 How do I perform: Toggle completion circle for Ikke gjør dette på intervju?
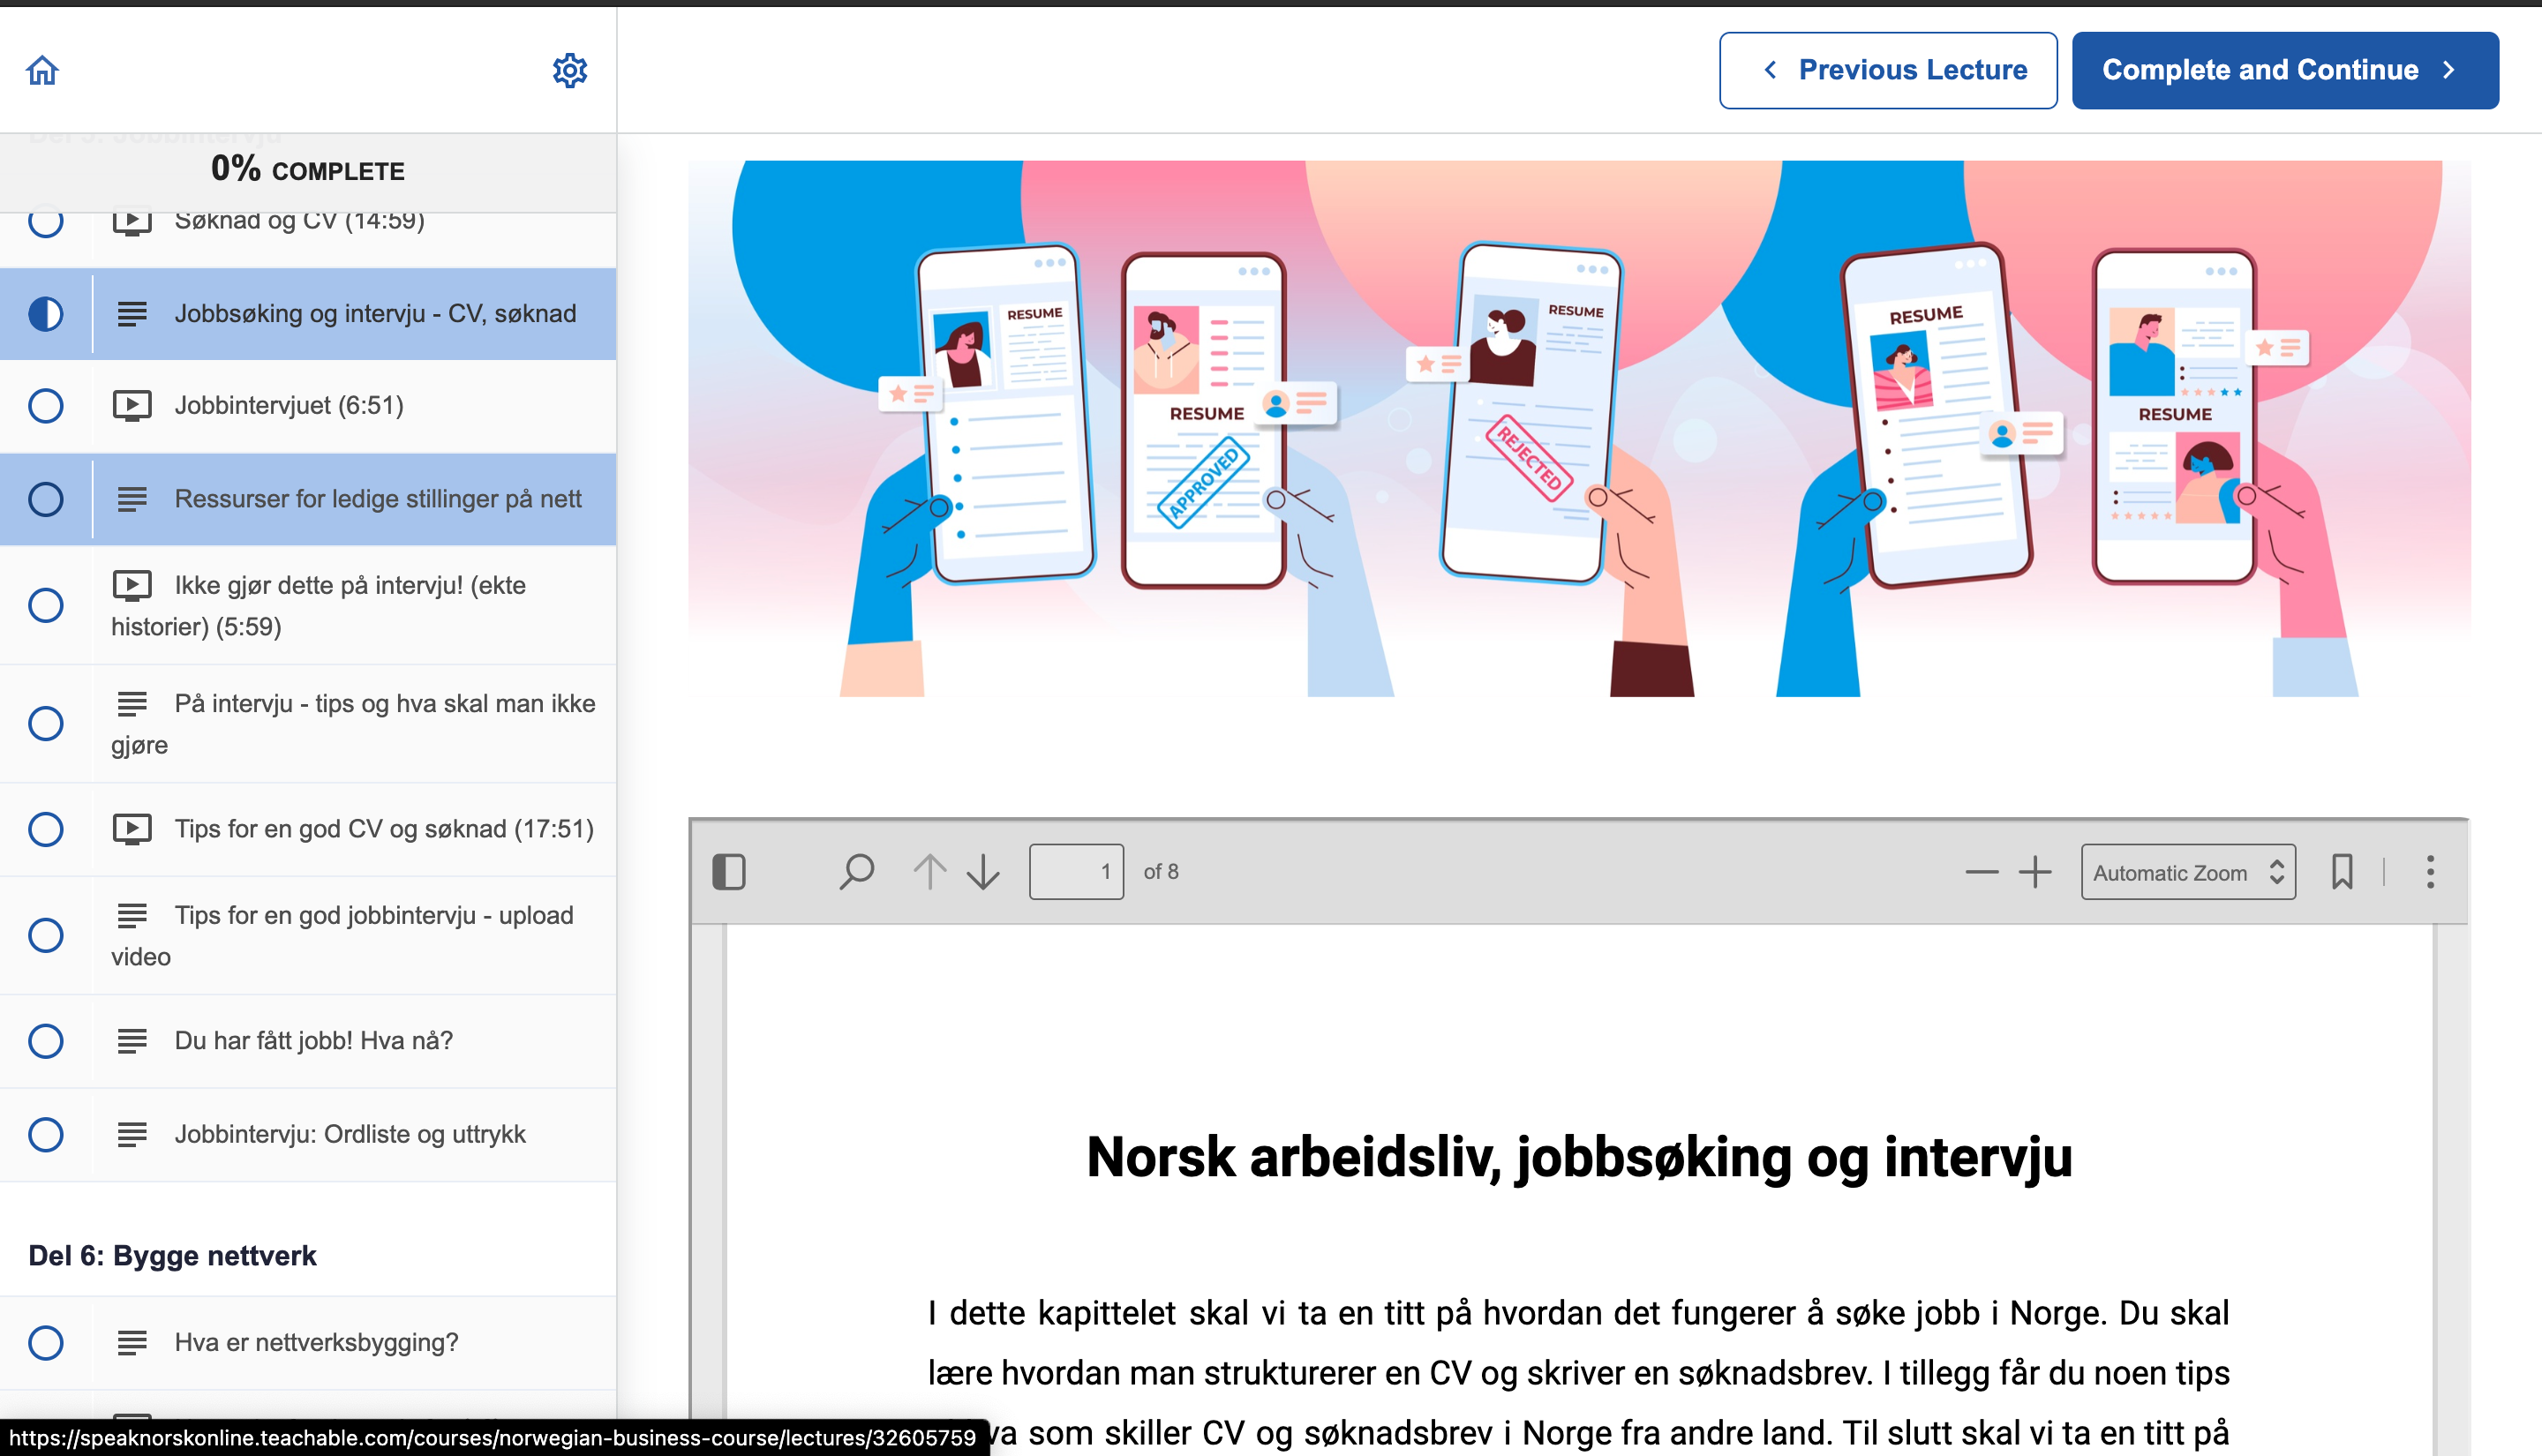(x=46, y=605)
